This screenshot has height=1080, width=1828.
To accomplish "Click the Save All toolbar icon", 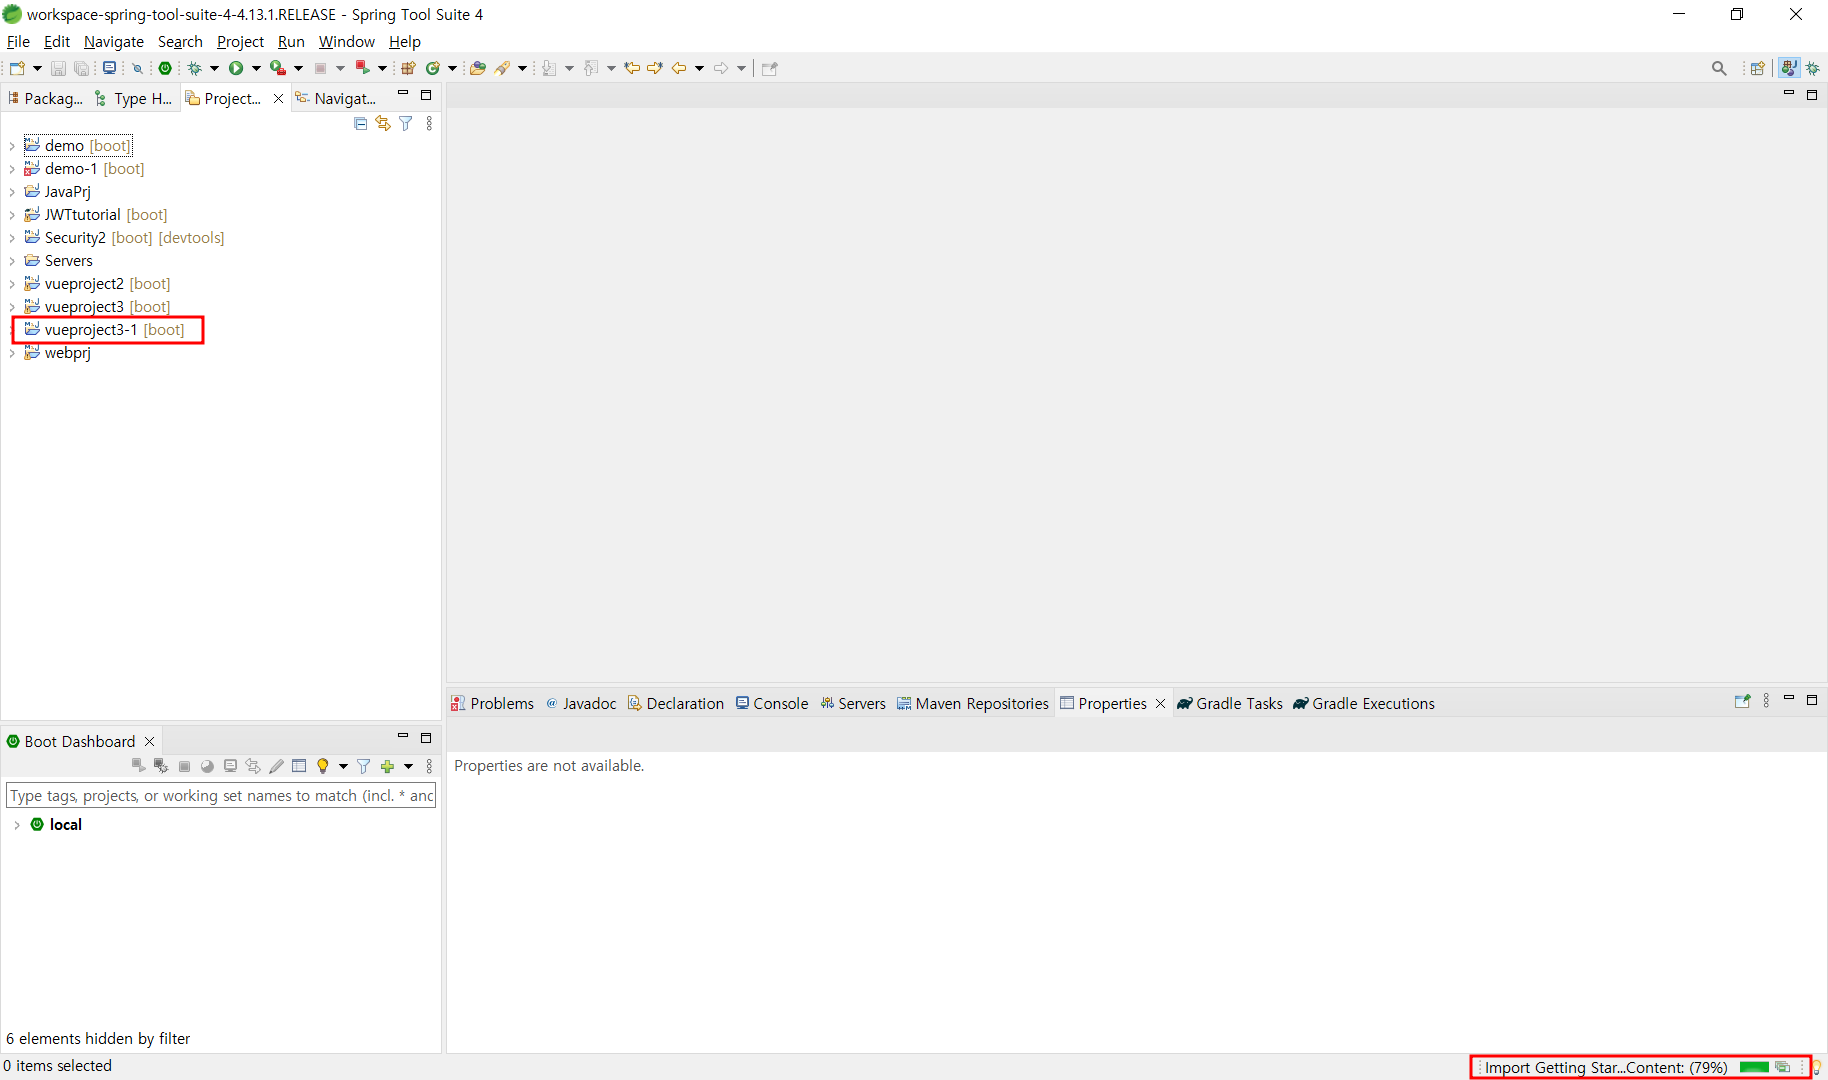I will 81,68.
